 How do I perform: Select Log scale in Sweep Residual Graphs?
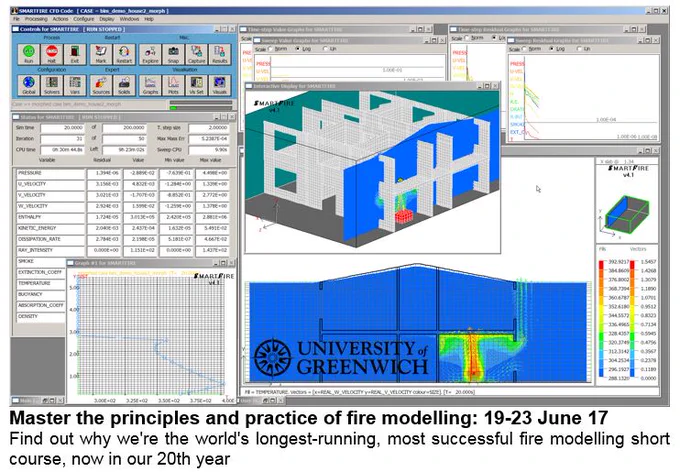tap(552, 49)
